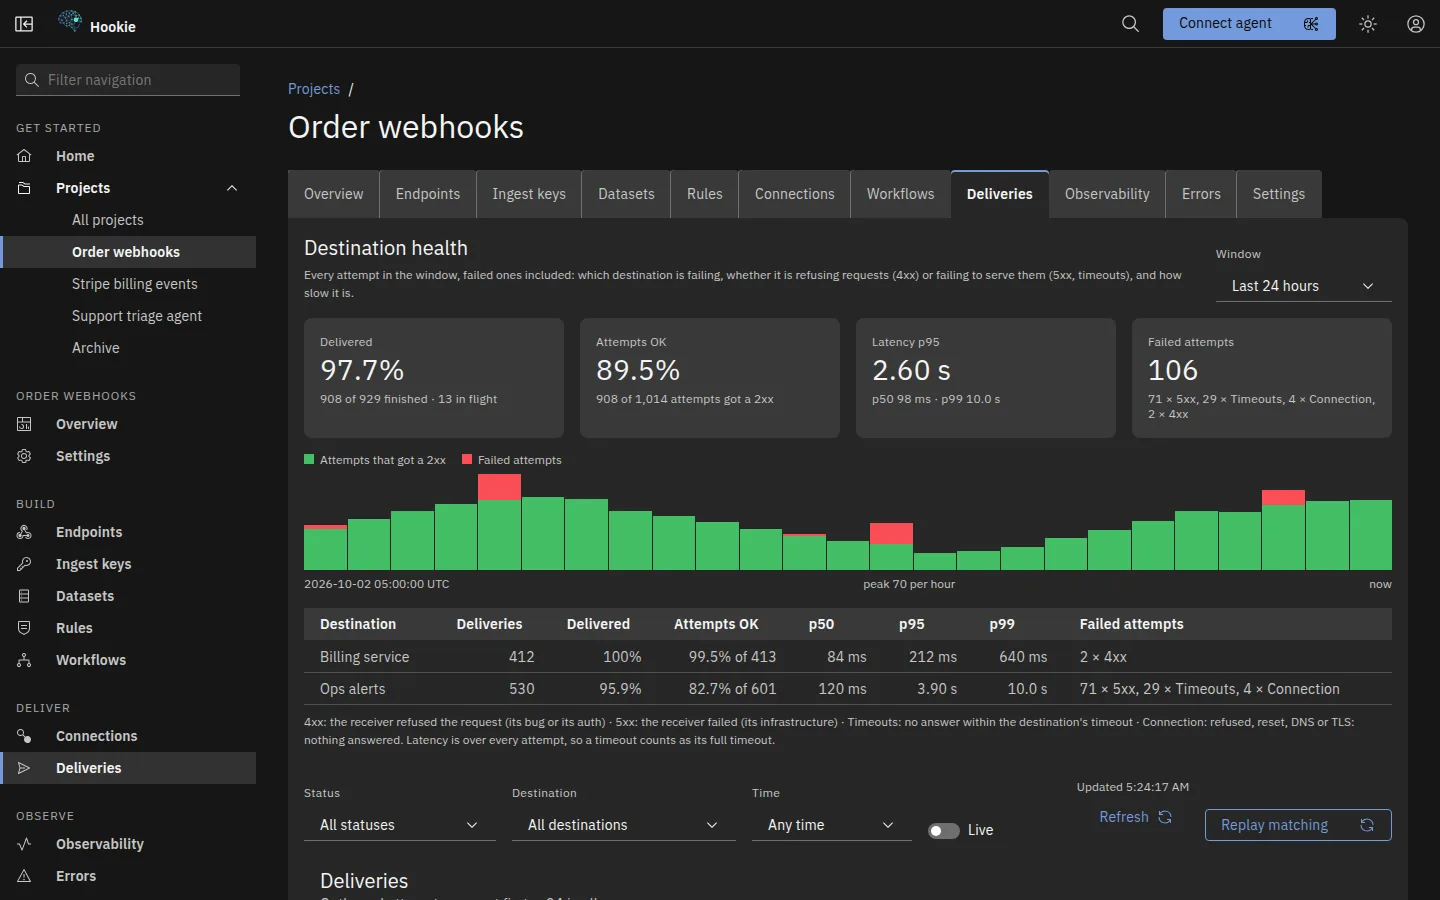
Task: Switch to the Connections tab
Action: click(x=794, y=194)
